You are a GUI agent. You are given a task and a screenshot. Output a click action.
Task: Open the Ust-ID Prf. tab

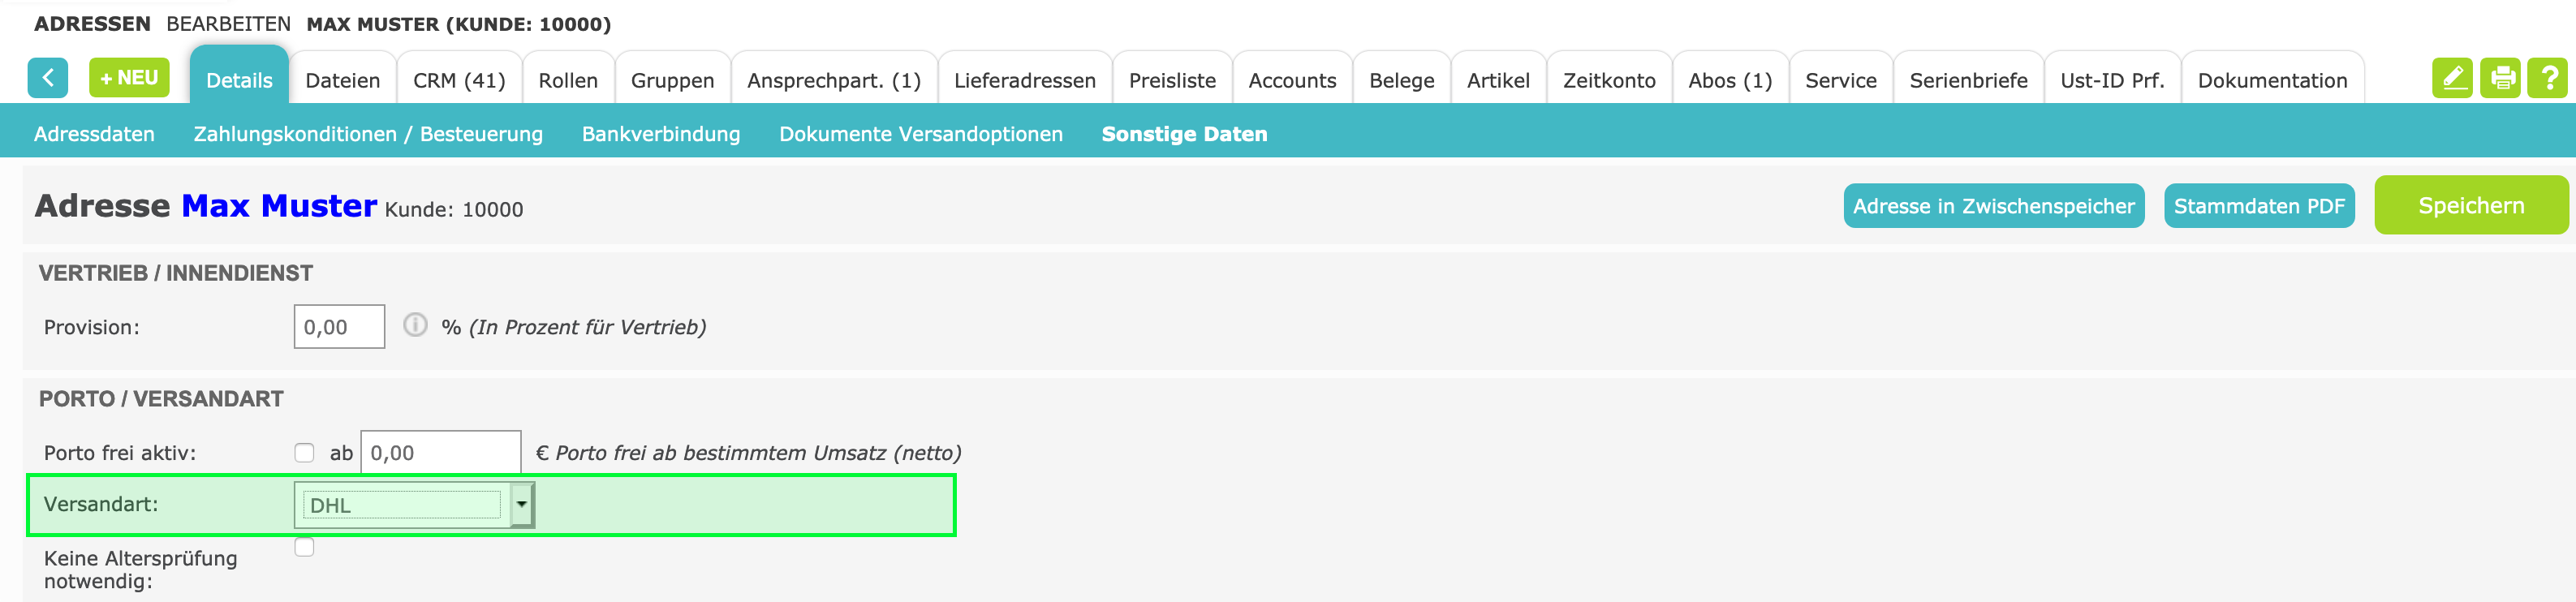[2112, 80]
